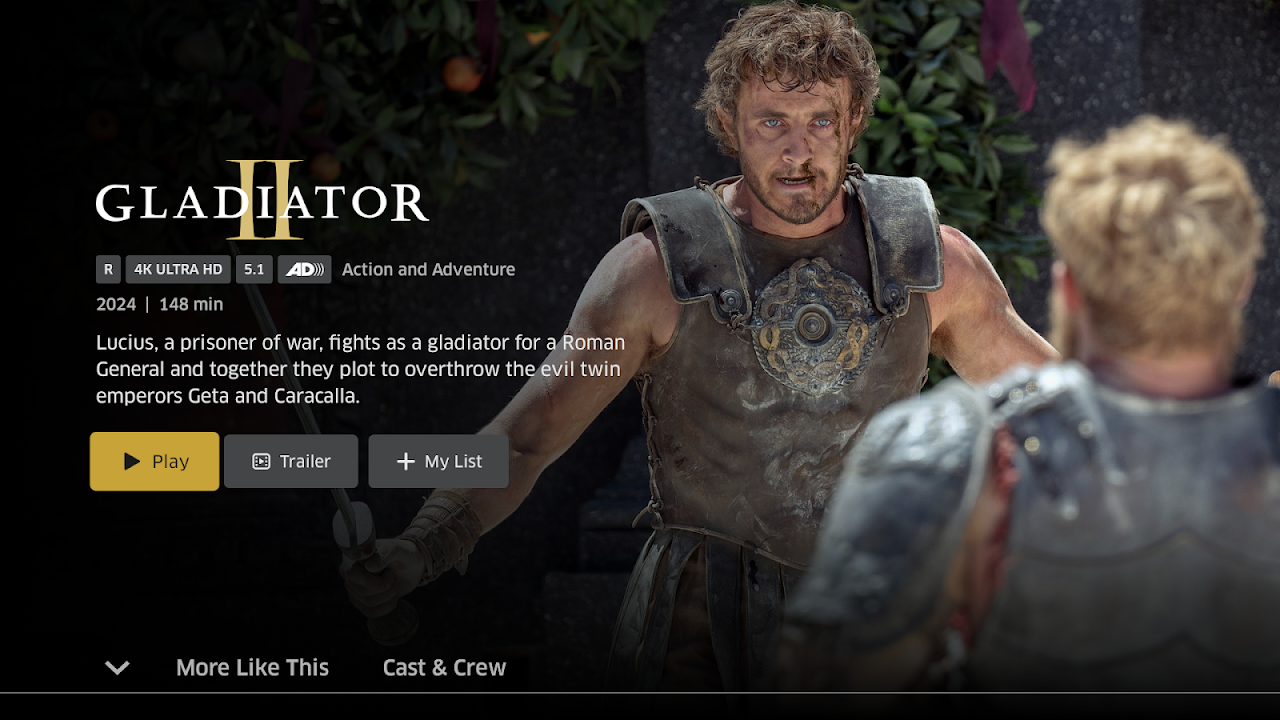Switch to the Cast & Crew tab
Viewport: 1280px width, 720px height.
pyautogui.click(x=444, y=667)
